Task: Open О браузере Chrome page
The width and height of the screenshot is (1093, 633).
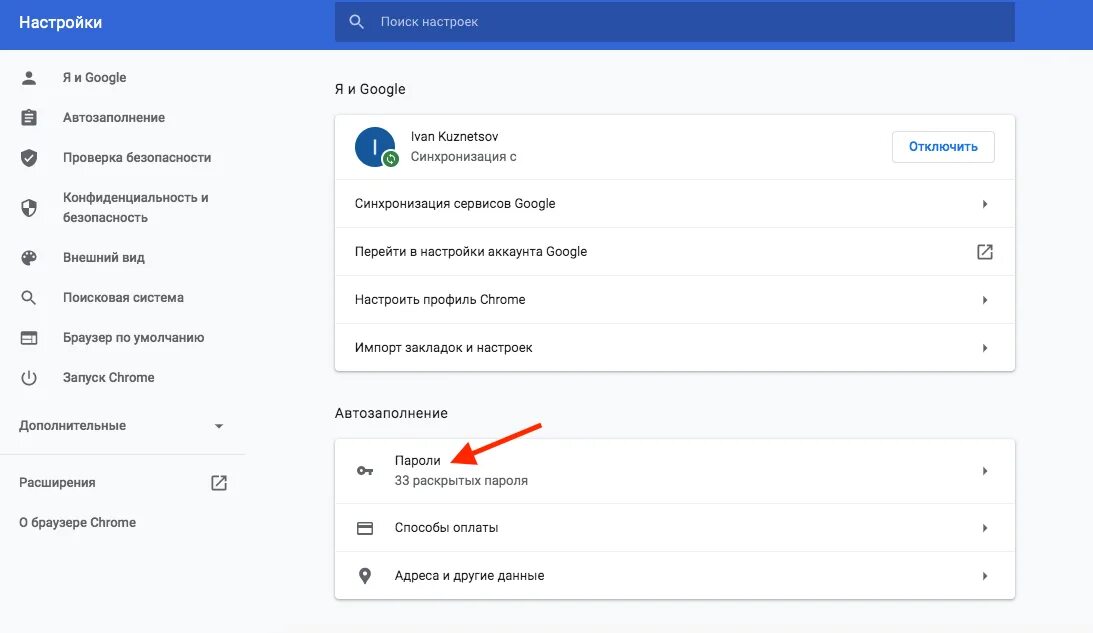Action: [77, 522]
